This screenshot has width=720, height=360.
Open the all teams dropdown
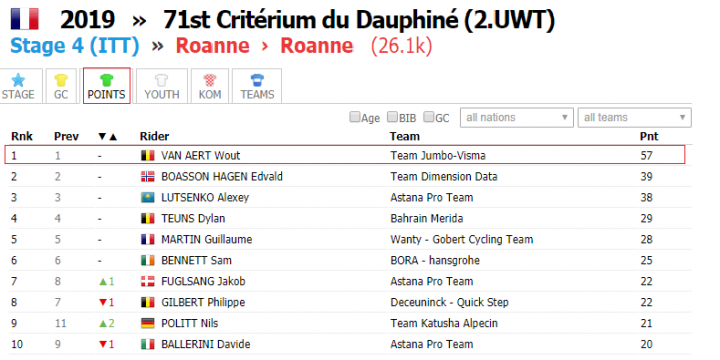pyautogui.click(x=635, y=118)
